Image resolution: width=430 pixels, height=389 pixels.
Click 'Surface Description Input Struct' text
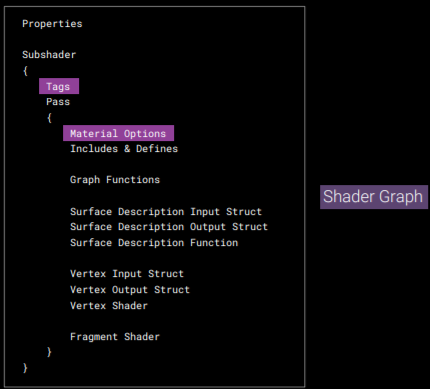click(x=166, y=212)
